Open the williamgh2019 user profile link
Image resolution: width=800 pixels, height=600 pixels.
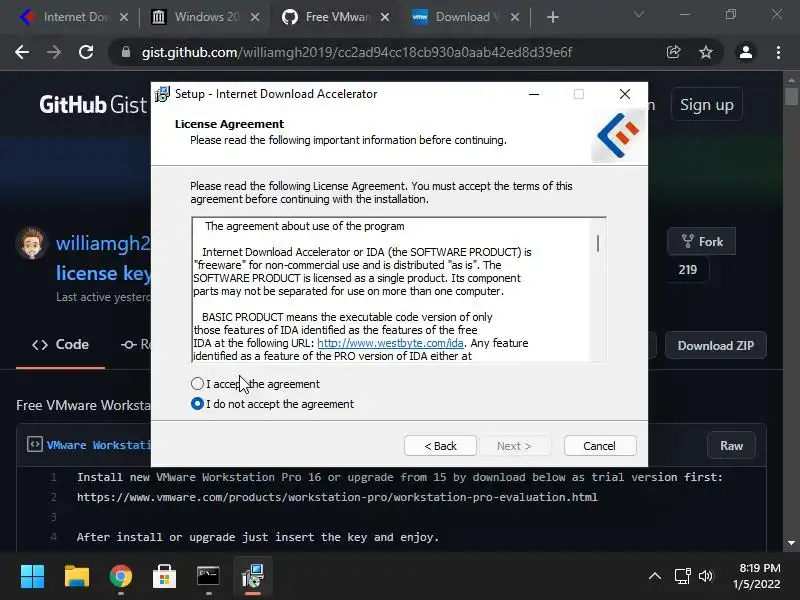pos(103,243)
